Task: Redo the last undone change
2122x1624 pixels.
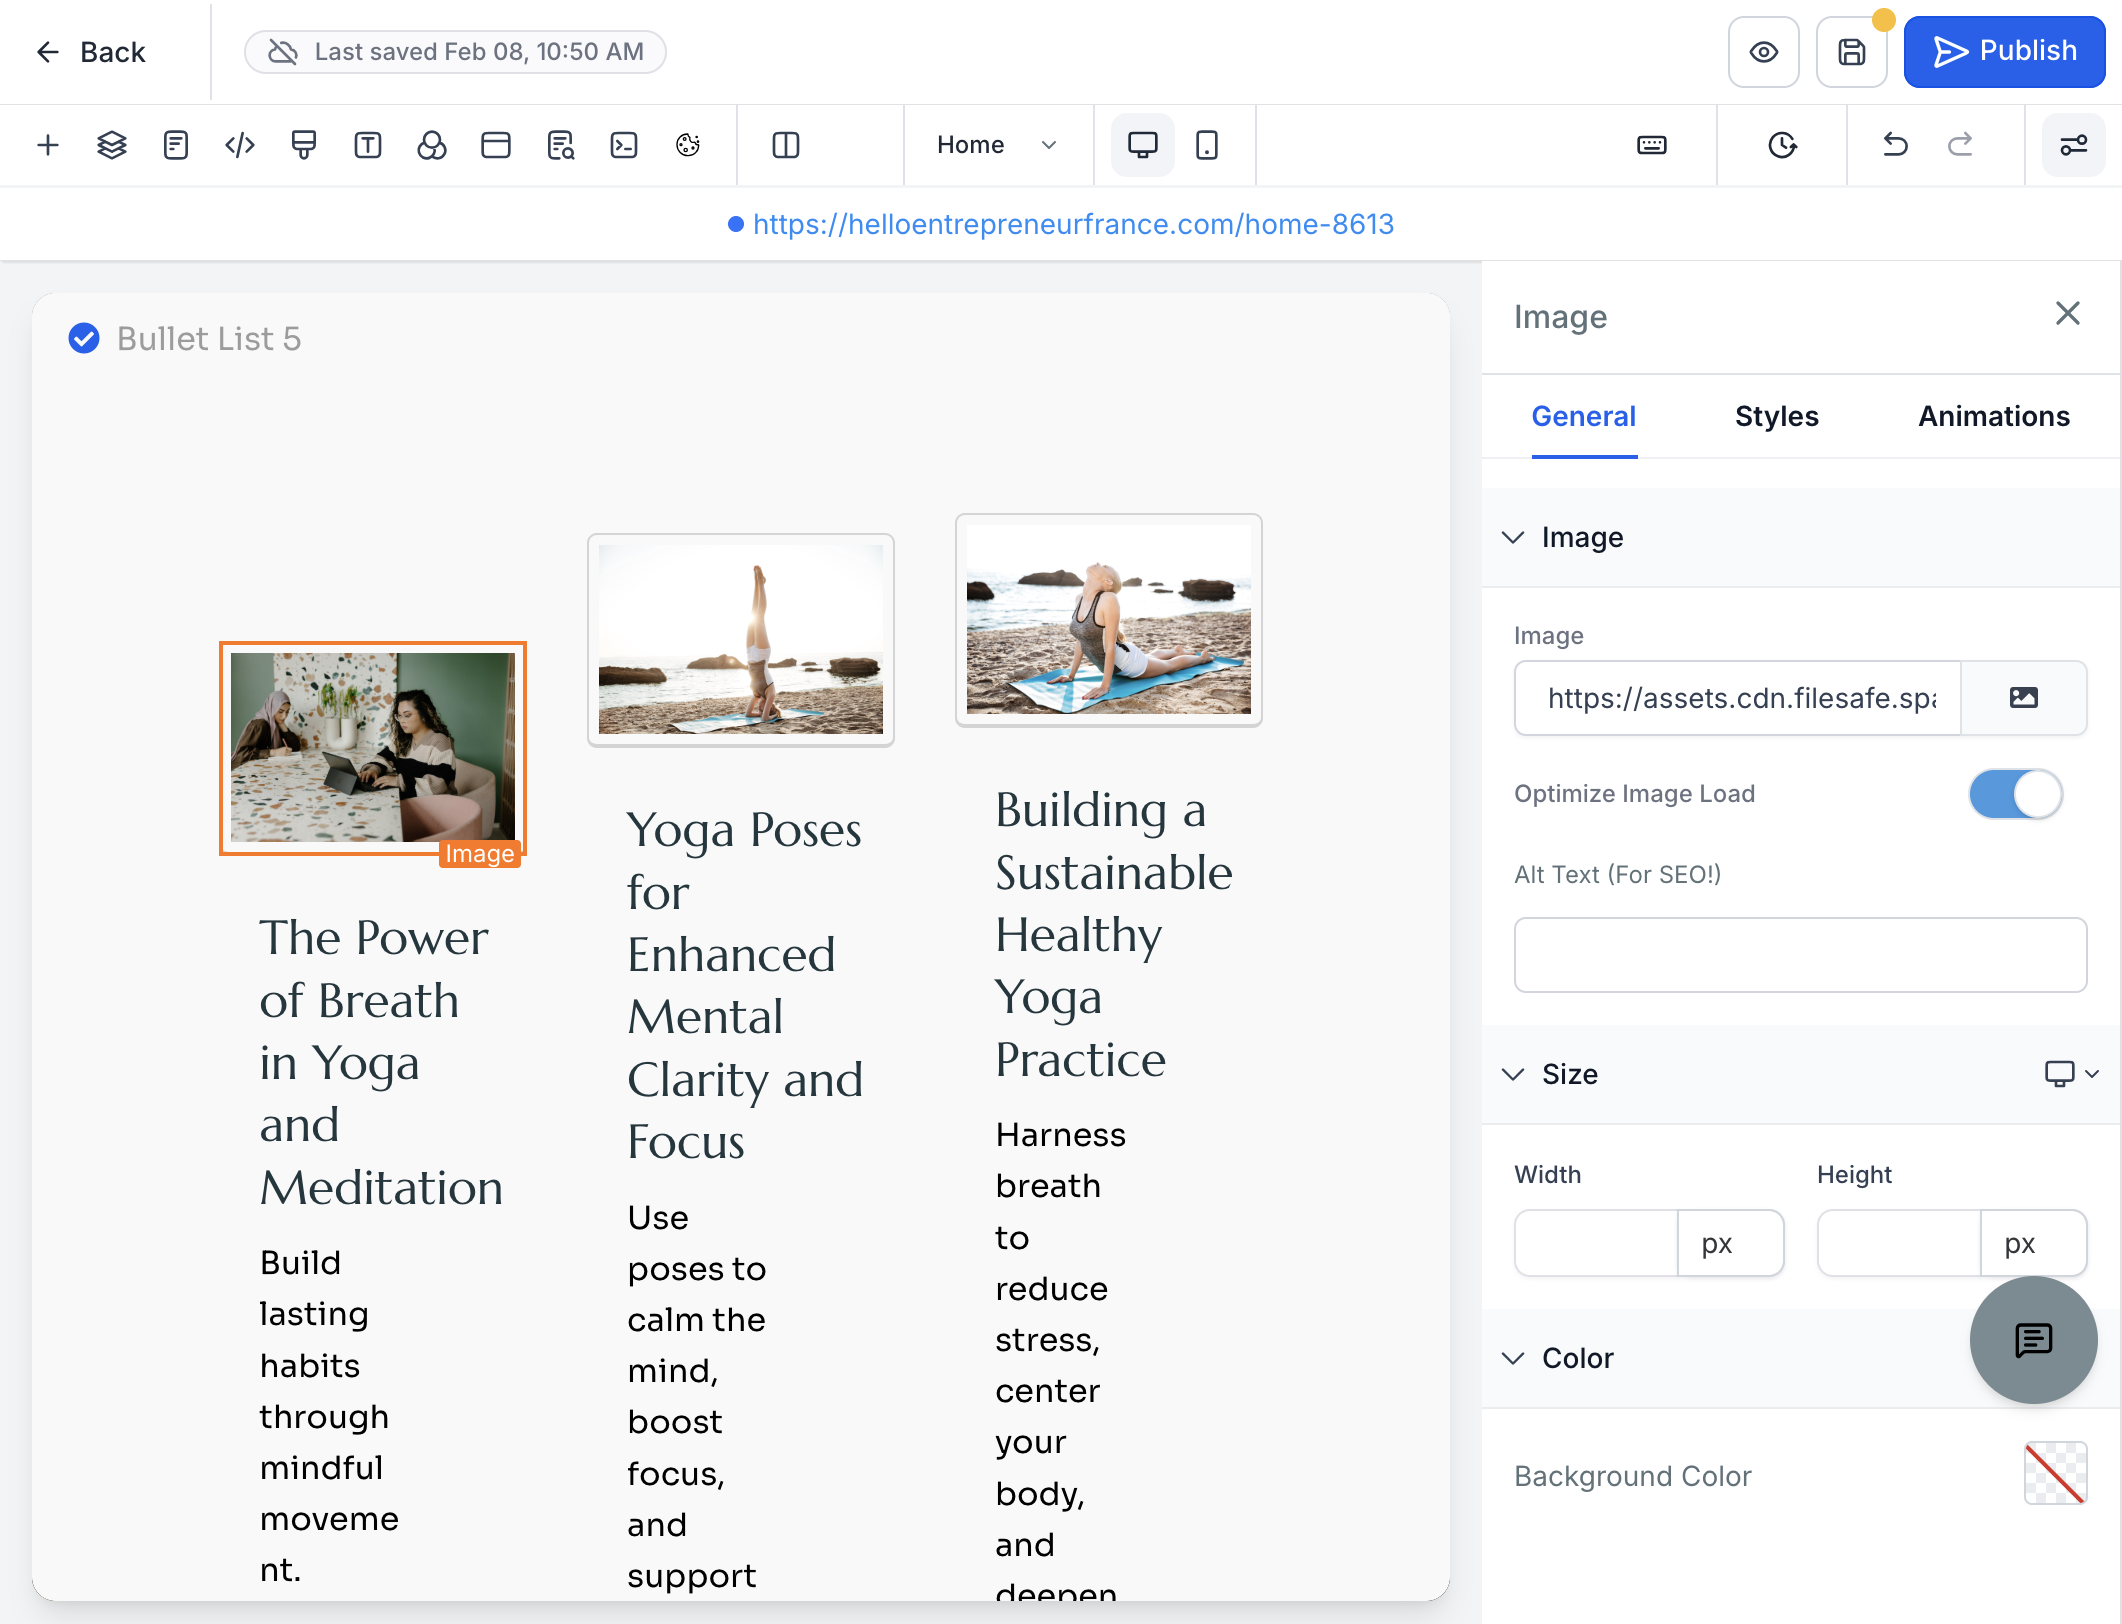Action: pyautogui.click(x=1960, y=145)
